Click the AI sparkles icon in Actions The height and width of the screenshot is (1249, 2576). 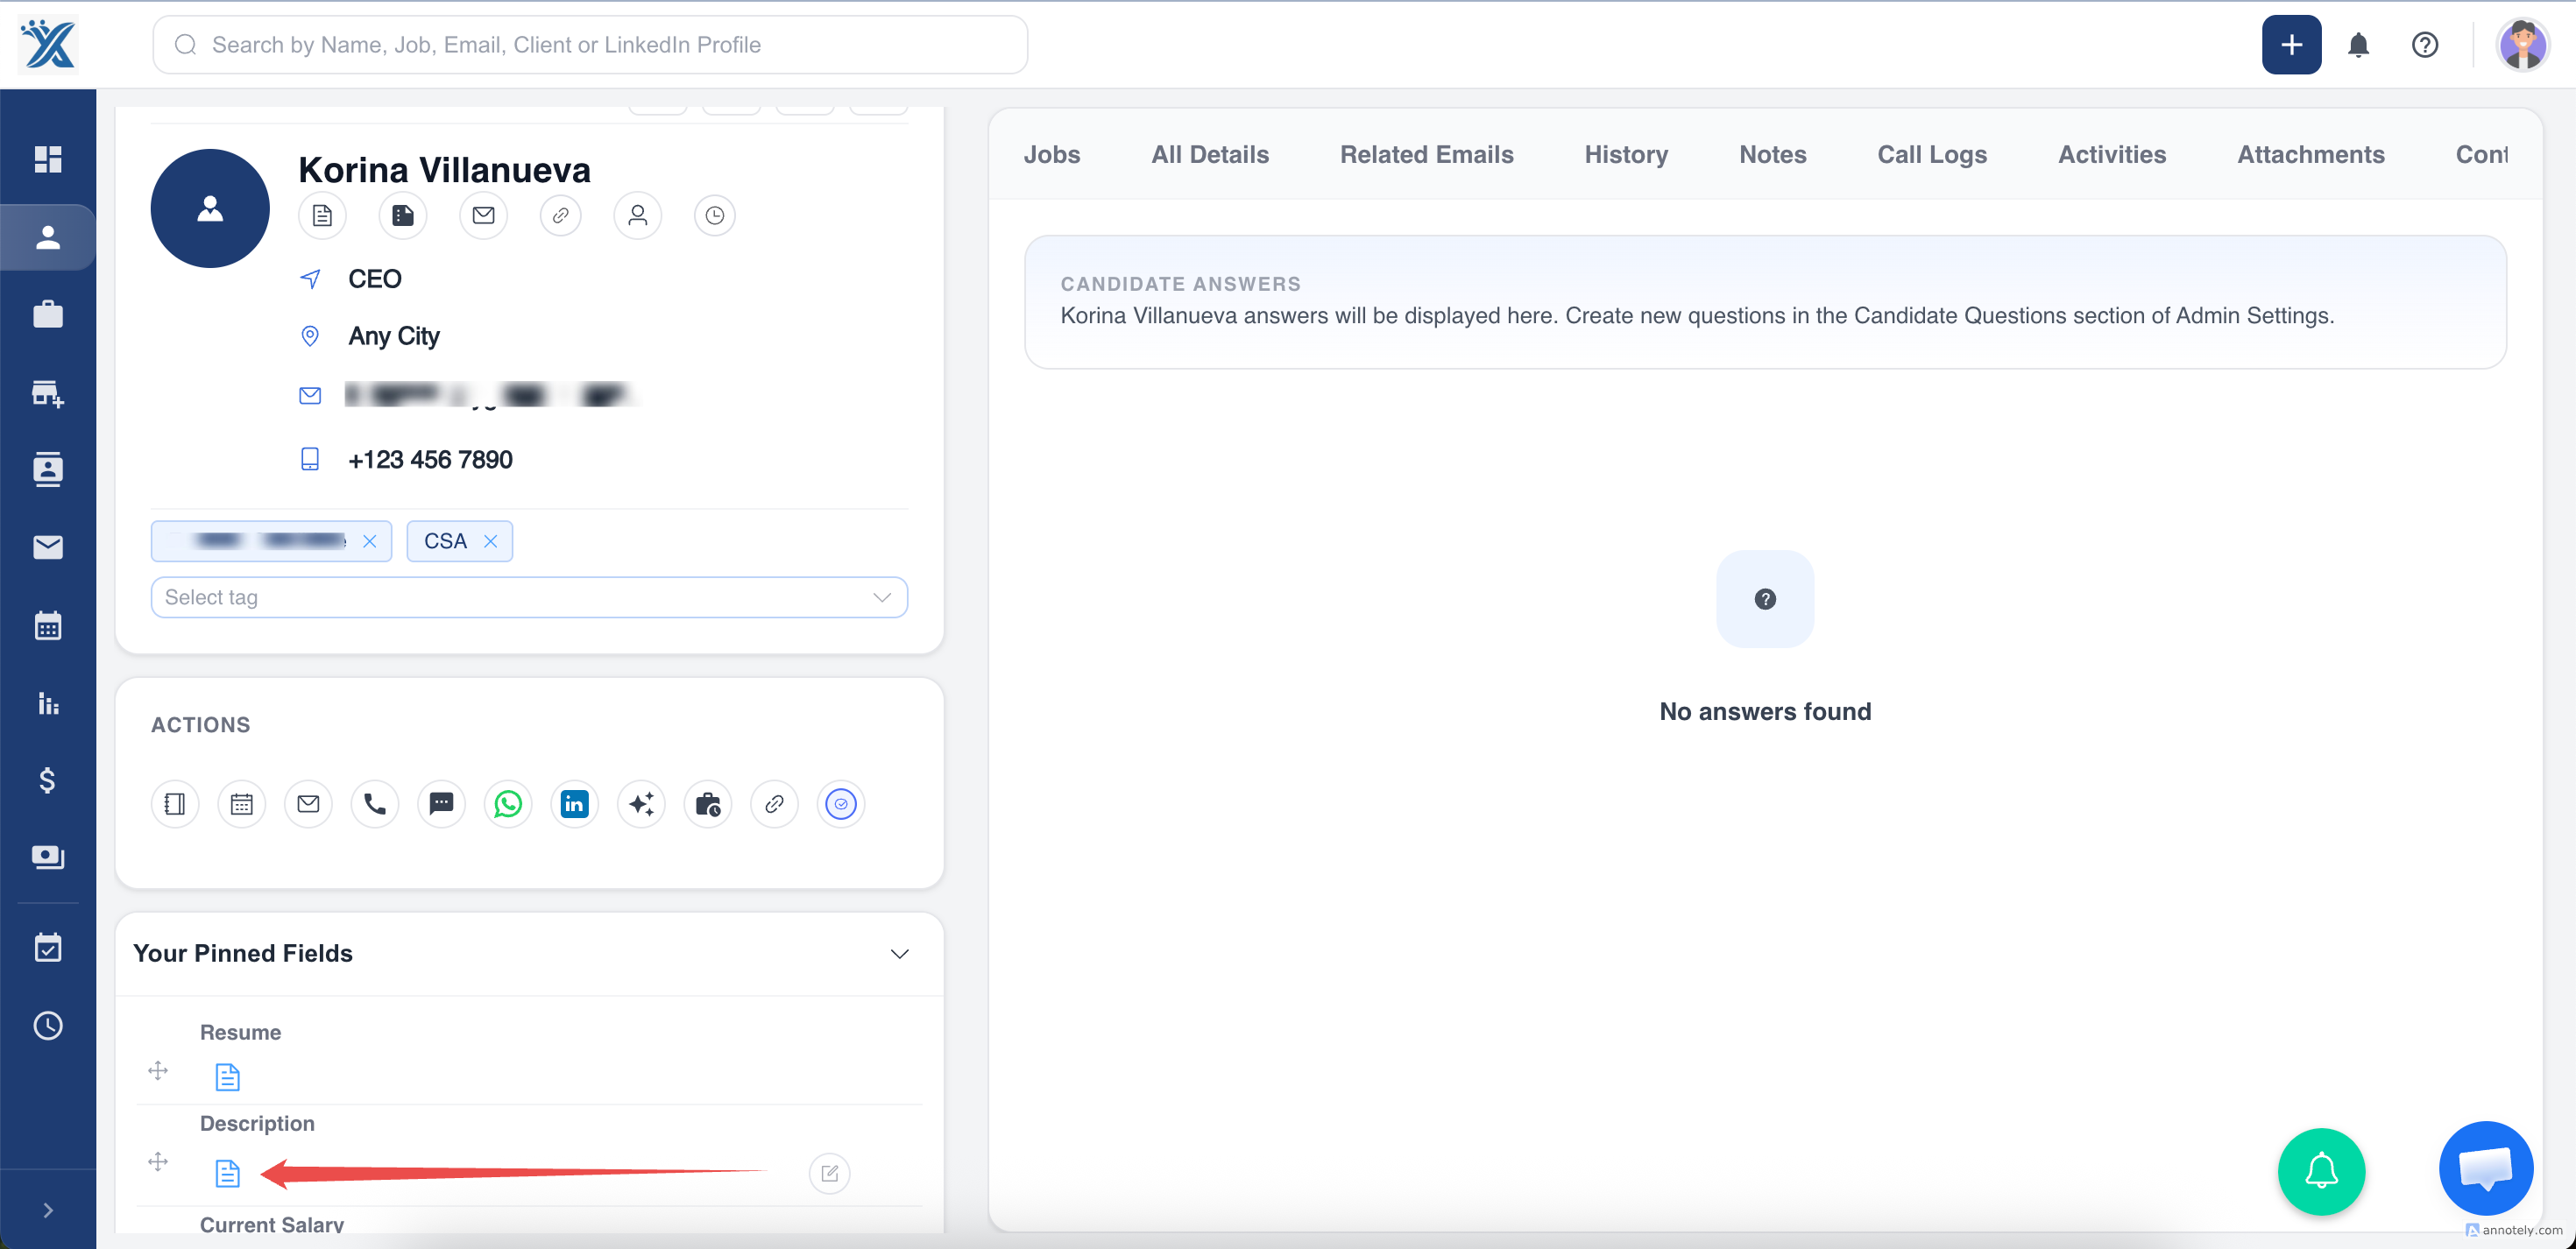(x=641, y=804)
